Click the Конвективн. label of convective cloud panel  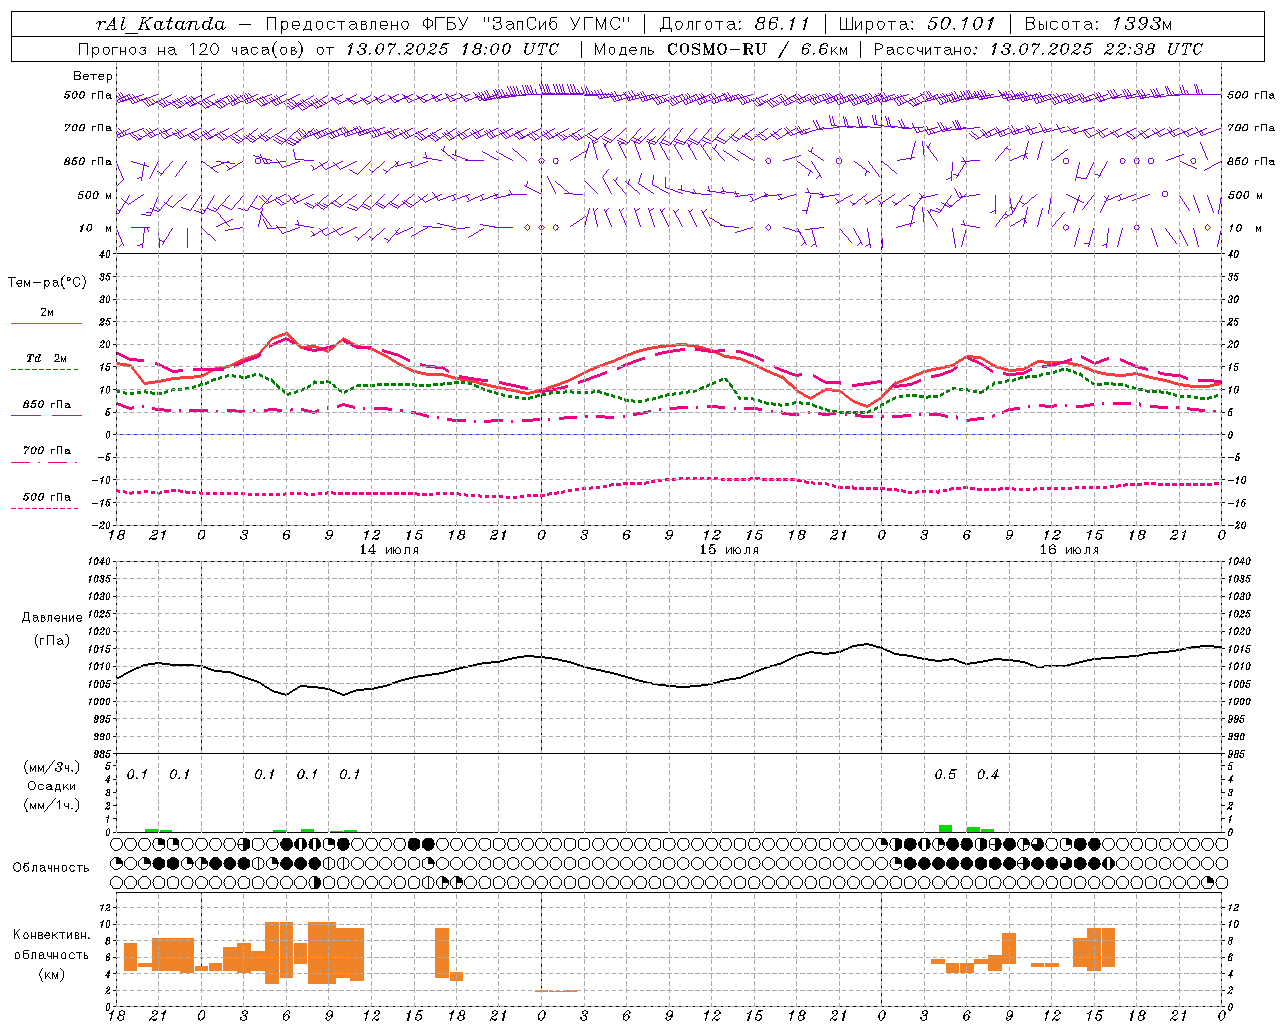point(52,936)
